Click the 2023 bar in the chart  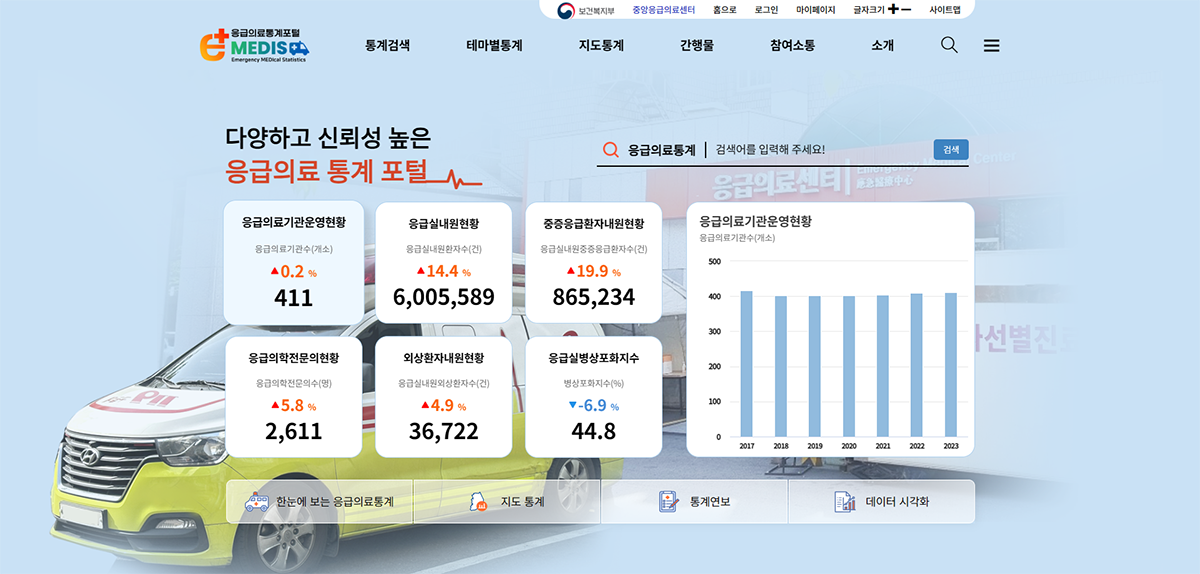951,365
